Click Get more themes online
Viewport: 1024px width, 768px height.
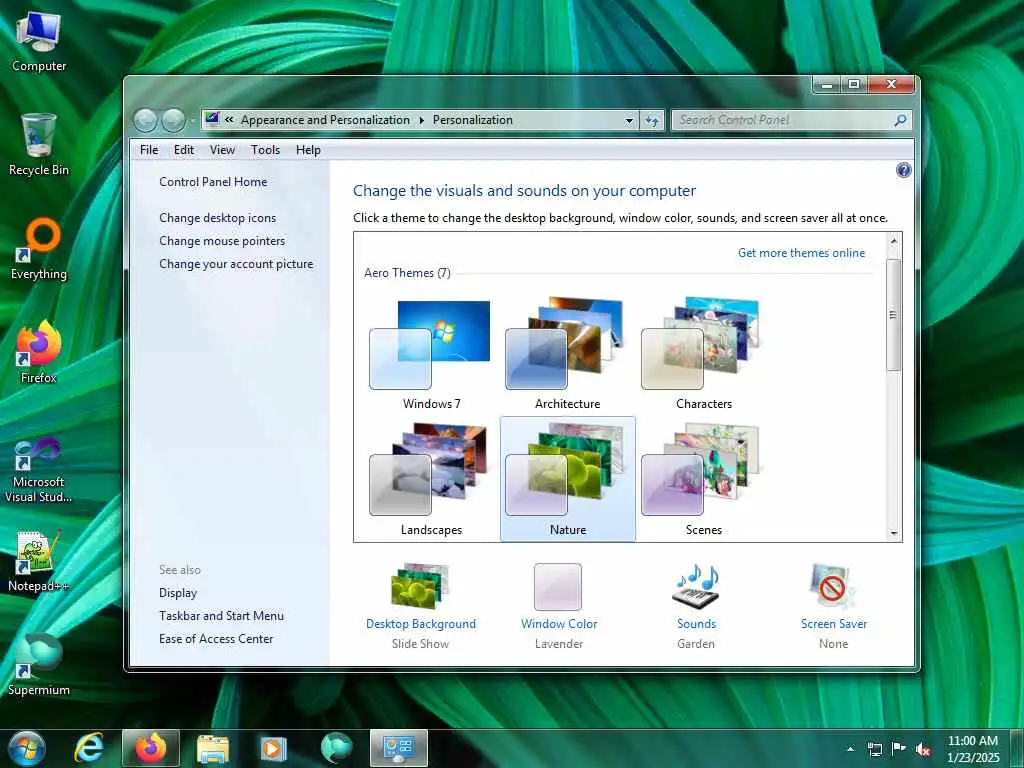pos(801,253)
